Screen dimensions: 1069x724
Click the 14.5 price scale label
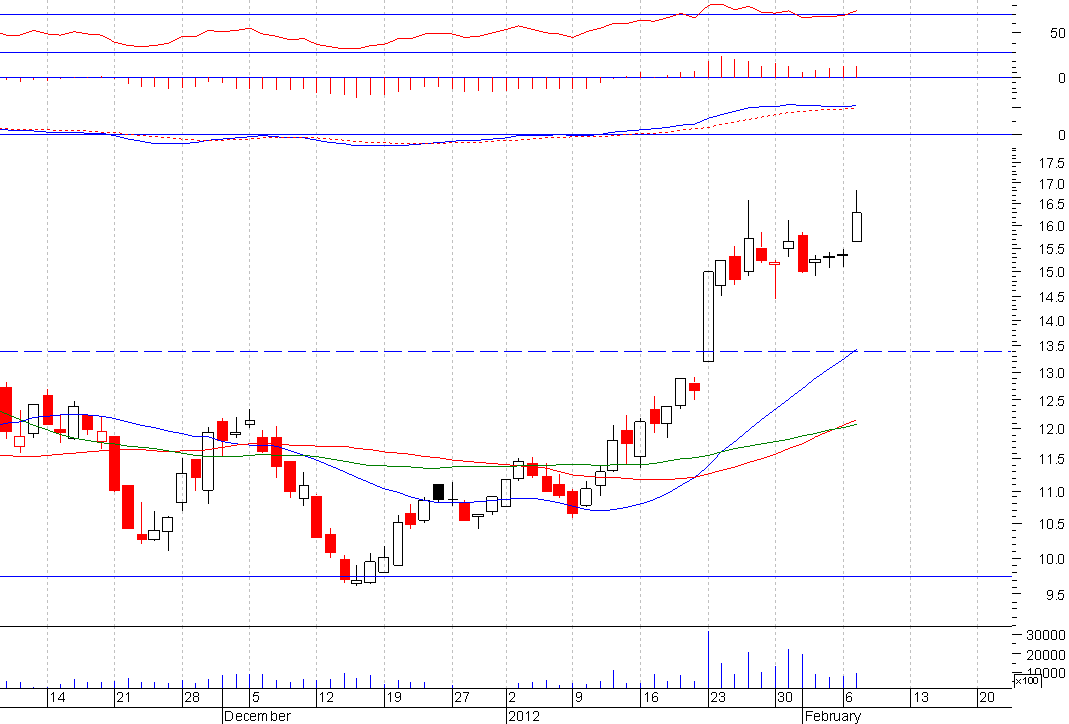tap(1051, 297)
